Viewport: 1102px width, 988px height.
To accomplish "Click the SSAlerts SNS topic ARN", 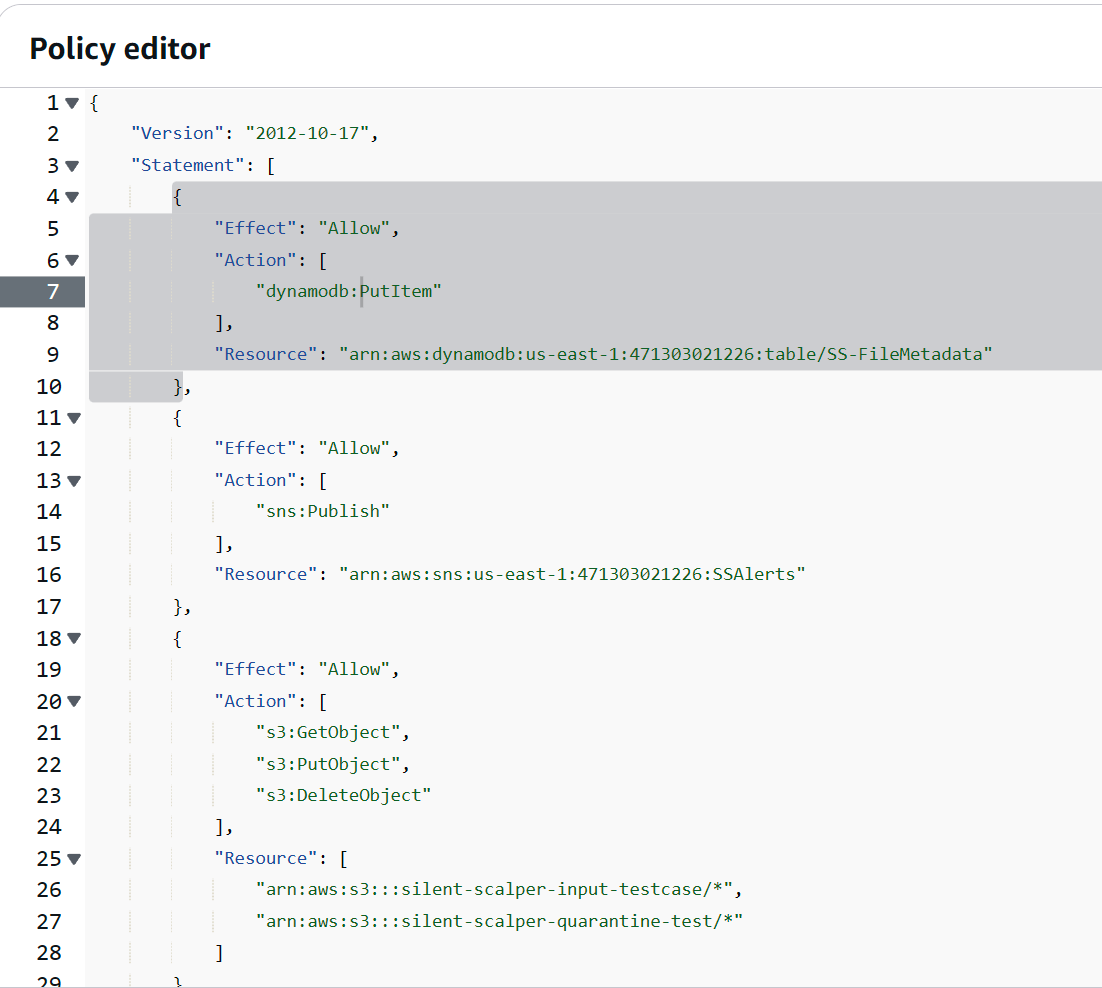I will [x=572, y=574].
